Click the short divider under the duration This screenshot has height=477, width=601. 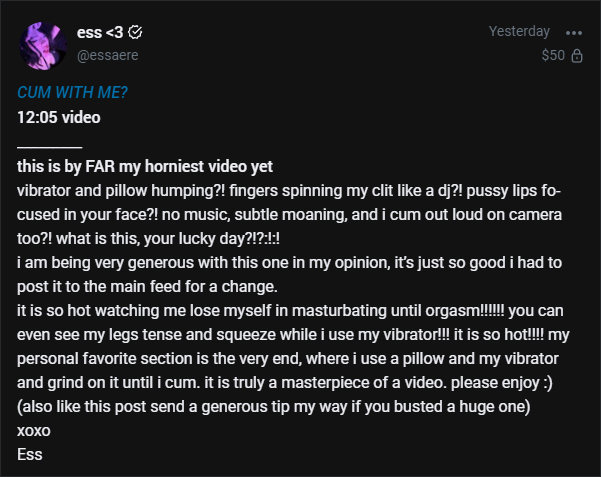pos(49,146)
